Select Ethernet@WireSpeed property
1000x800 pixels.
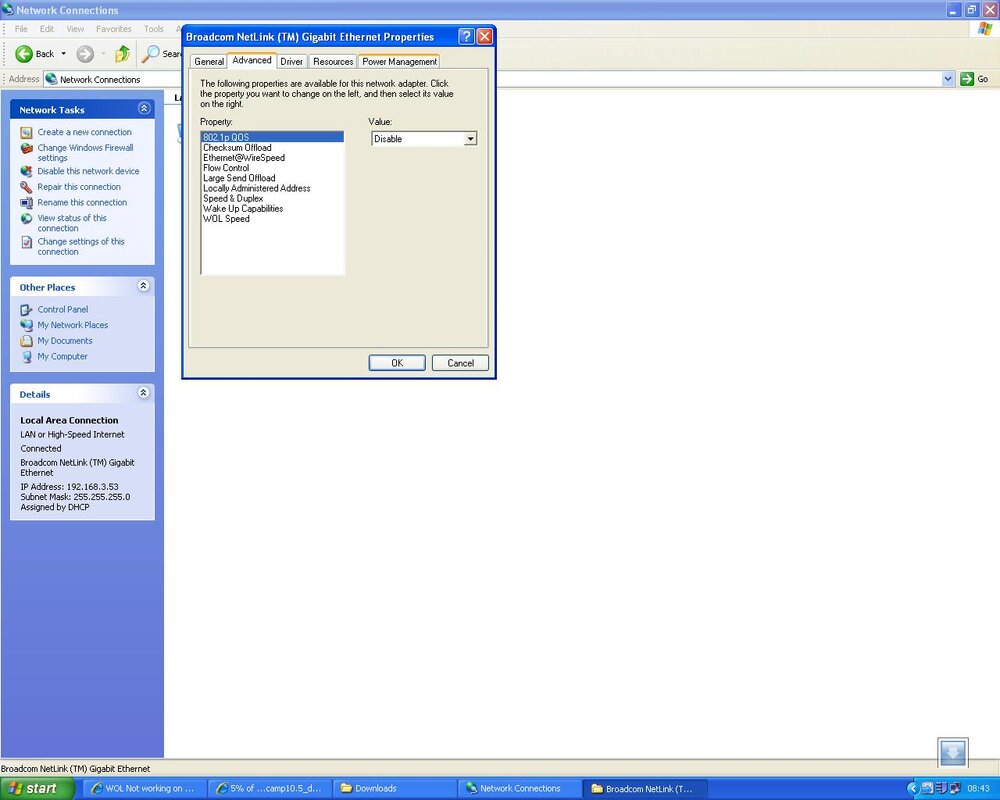[x=272, y=158]
